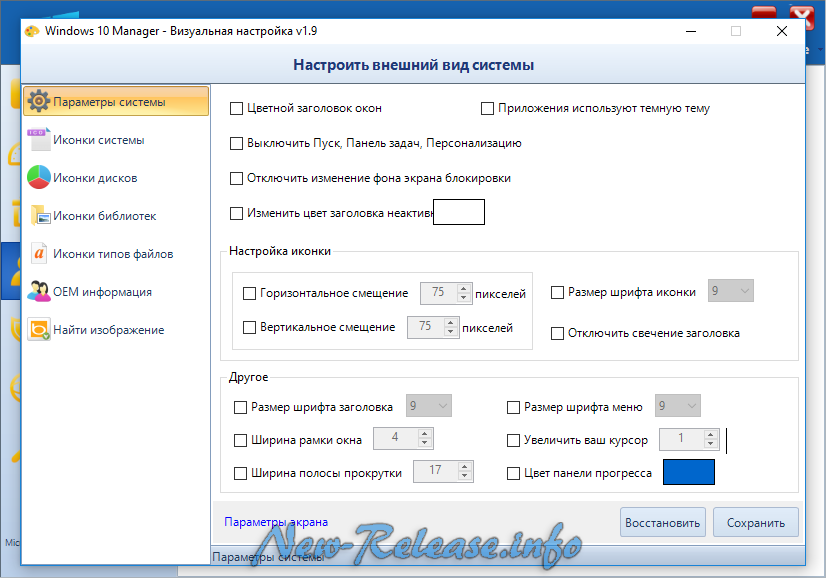Toggle Ширина рамки окна checkbox

click(x=240, y=440)
